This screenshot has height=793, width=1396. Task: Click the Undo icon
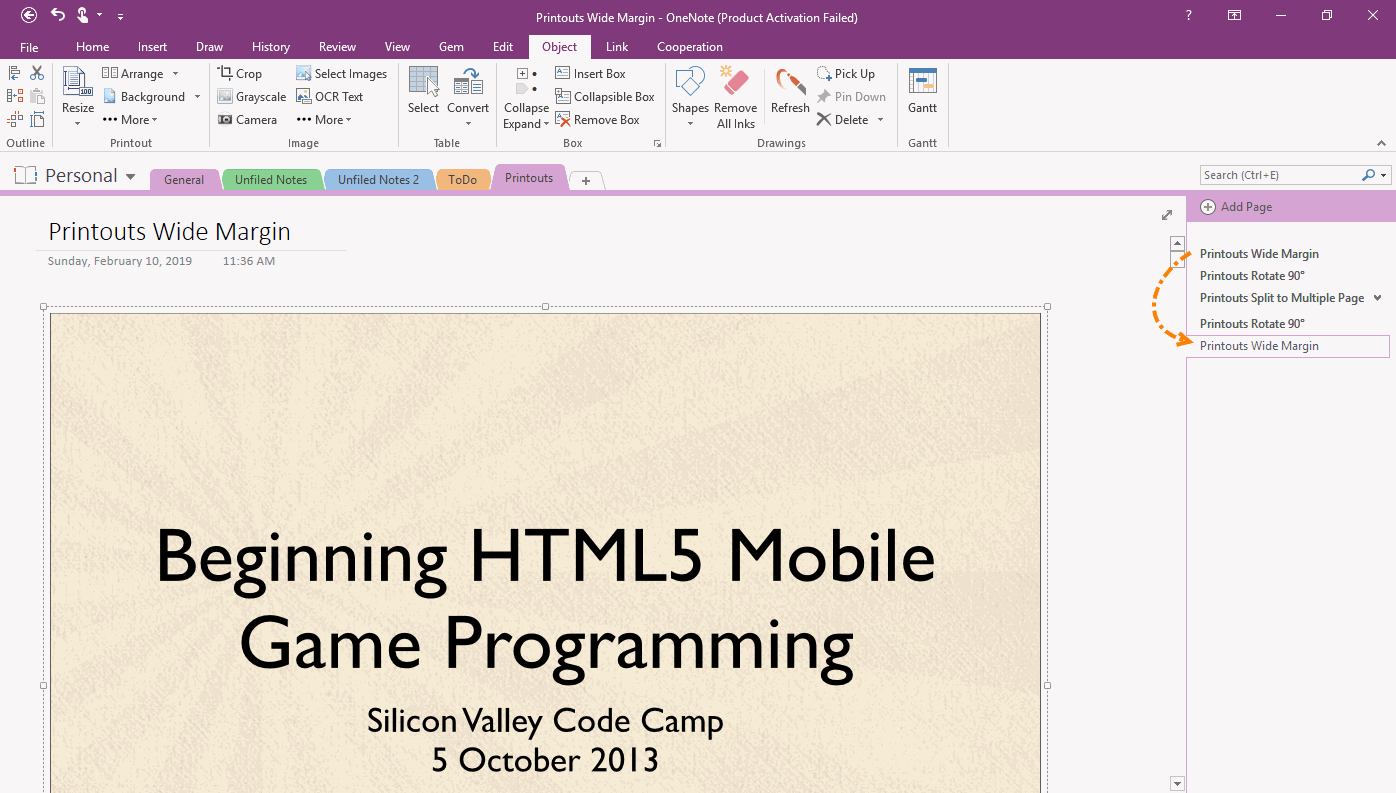57,15
